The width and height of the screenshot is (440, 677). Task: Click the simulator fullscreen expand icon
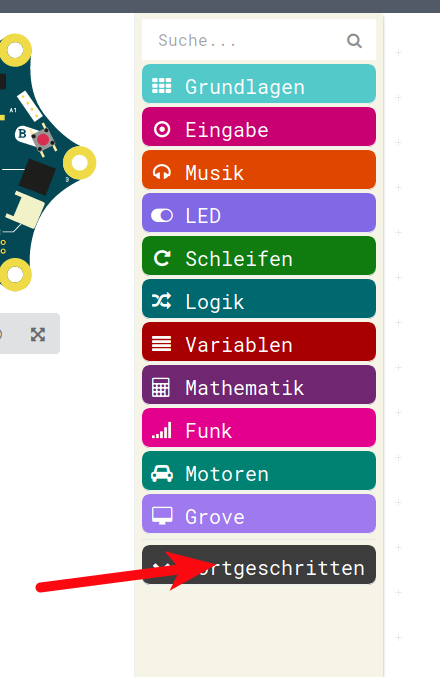(x=38, y=334)
